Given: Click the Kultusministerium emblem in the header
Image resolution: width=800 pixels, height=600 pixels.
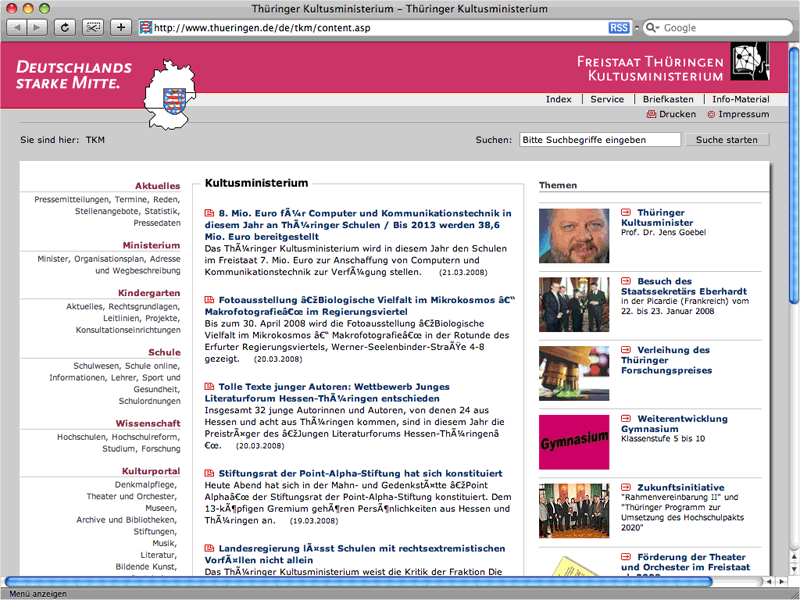Looking at the screenshot, I should (749, 62).
